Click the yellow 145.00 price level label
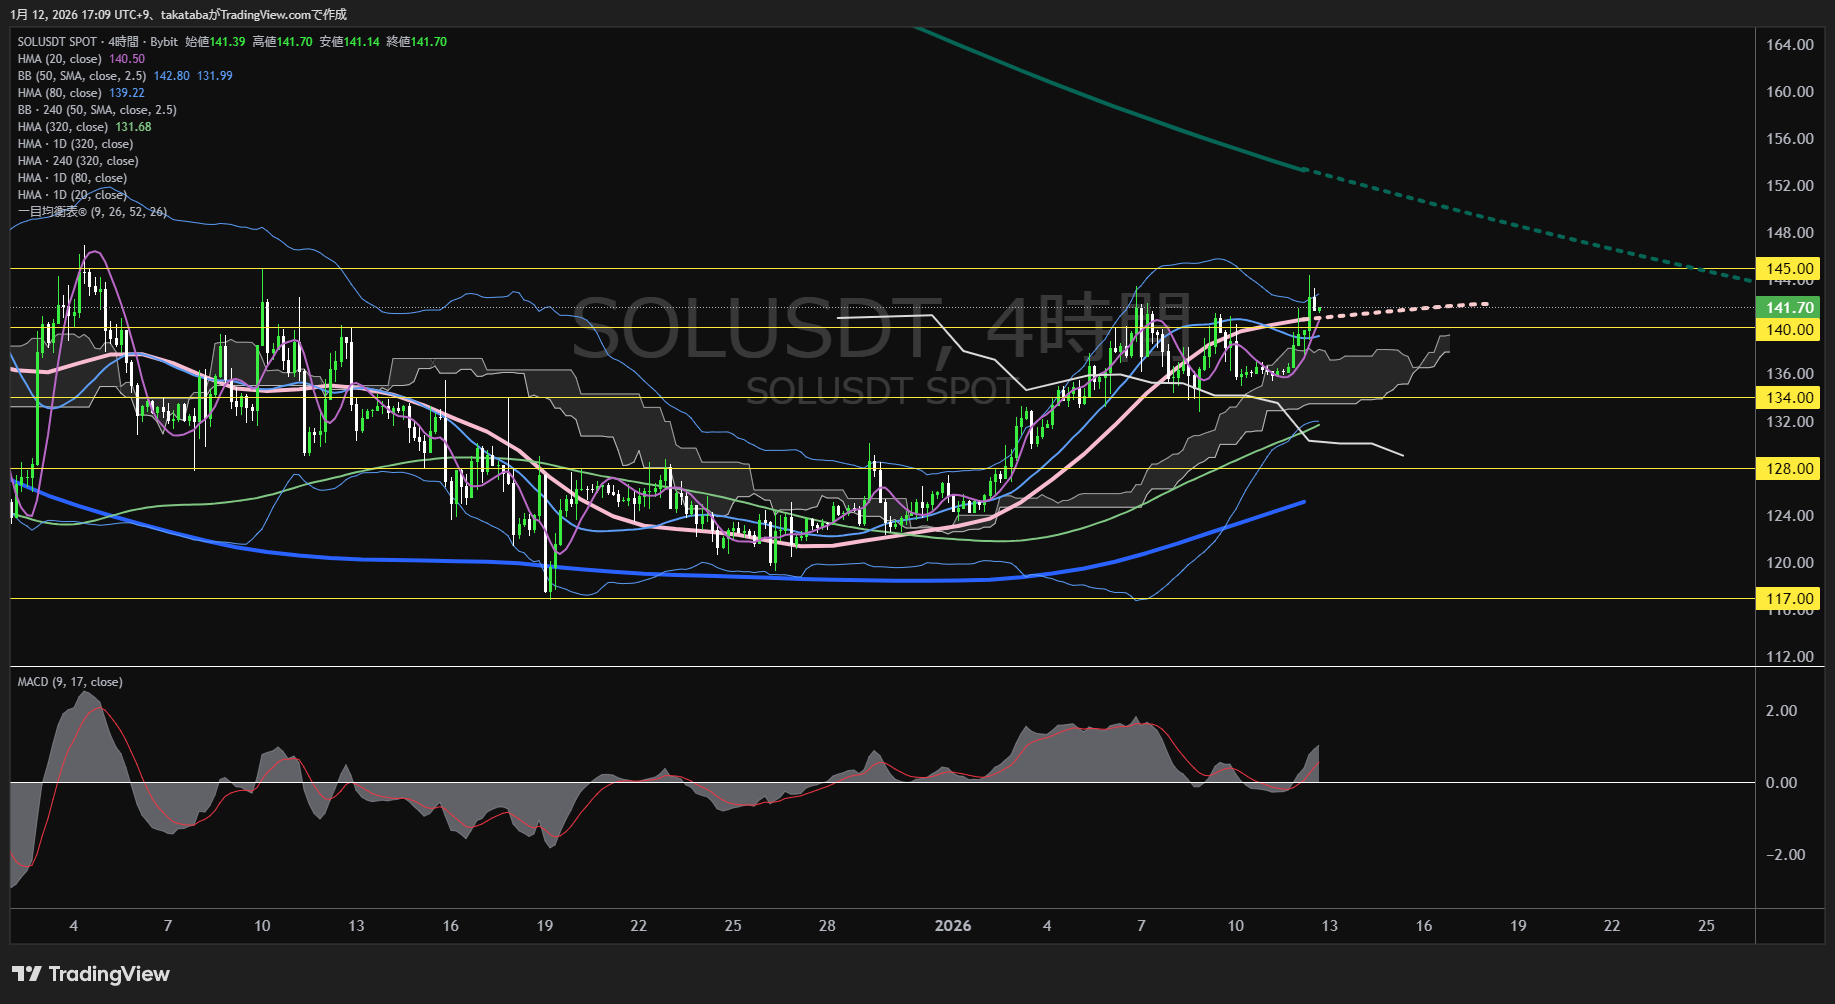 pos(1789,269)
